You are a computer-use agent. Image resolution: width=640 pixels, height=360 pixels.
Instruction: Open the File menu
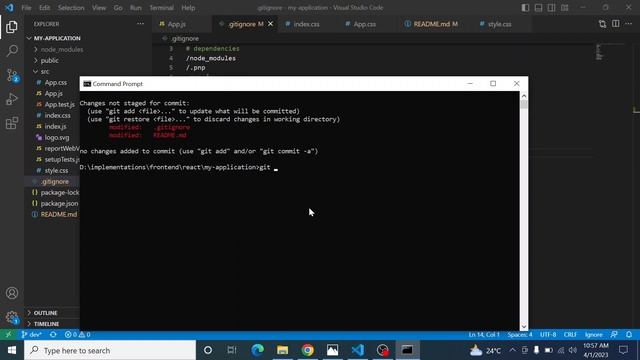26,8
